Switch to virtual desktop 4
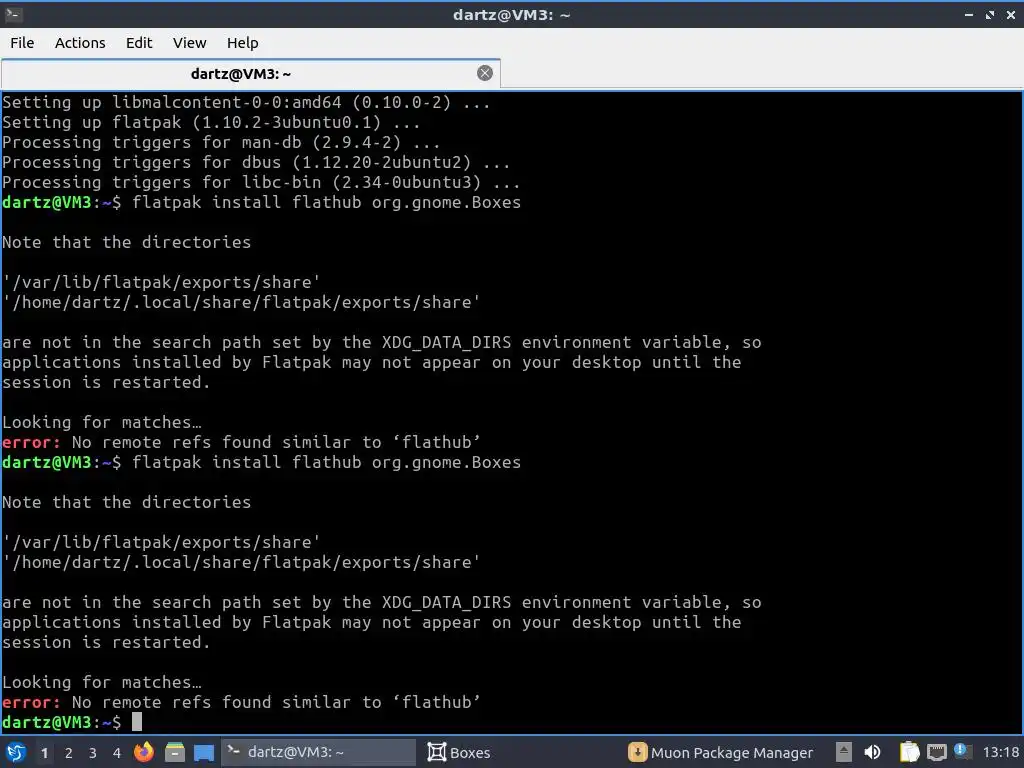 pos(117,753)
